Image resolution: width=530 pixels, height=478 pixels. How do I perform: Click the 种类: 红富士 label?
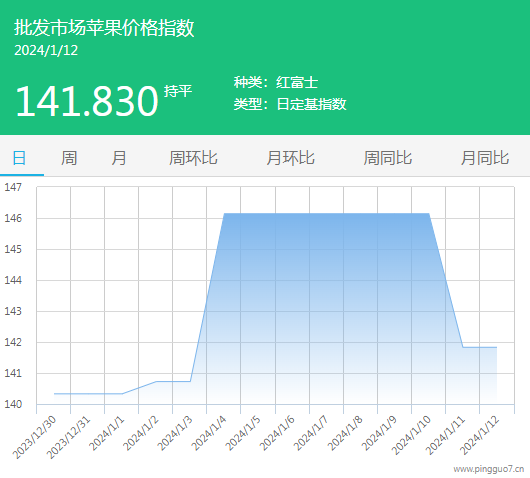(x=276, y=82)
